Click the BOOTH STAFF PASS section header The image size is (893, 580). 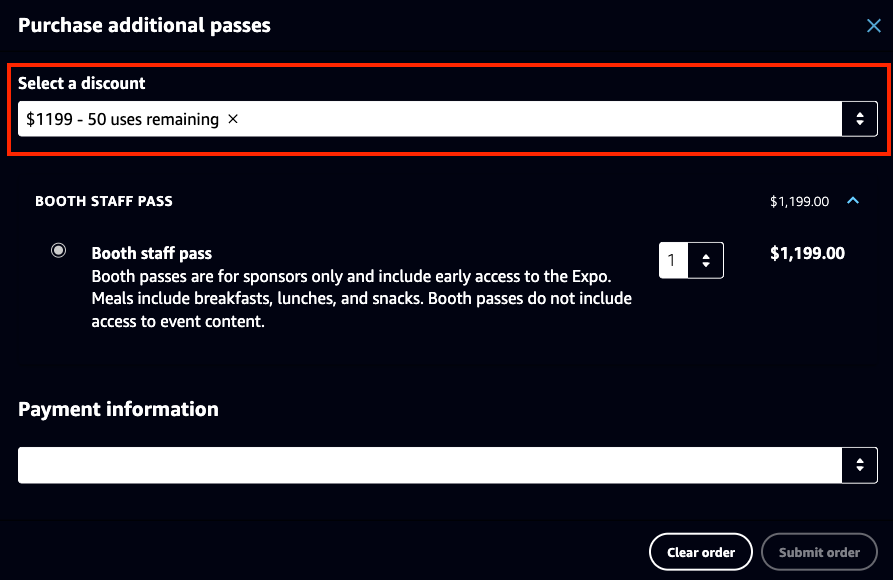pyautogui.click(x=104, y=201)
